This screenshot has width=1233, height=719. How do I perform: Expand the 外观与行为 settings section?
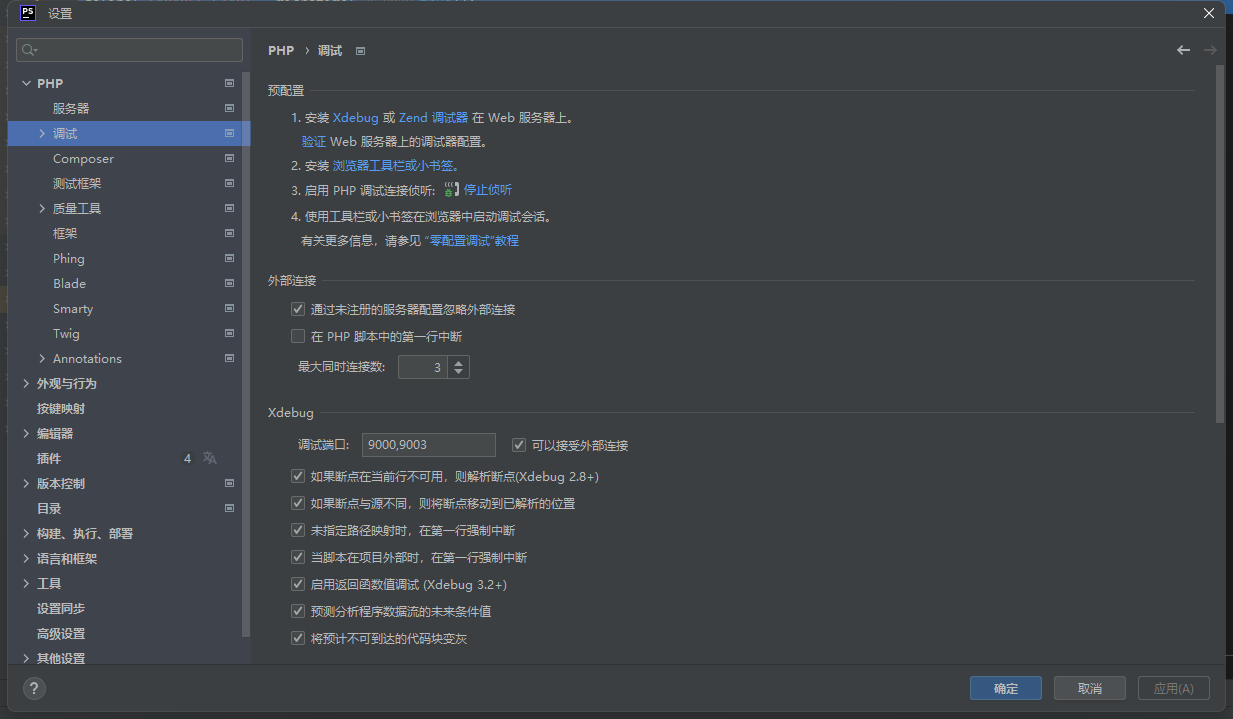(26, 383)
